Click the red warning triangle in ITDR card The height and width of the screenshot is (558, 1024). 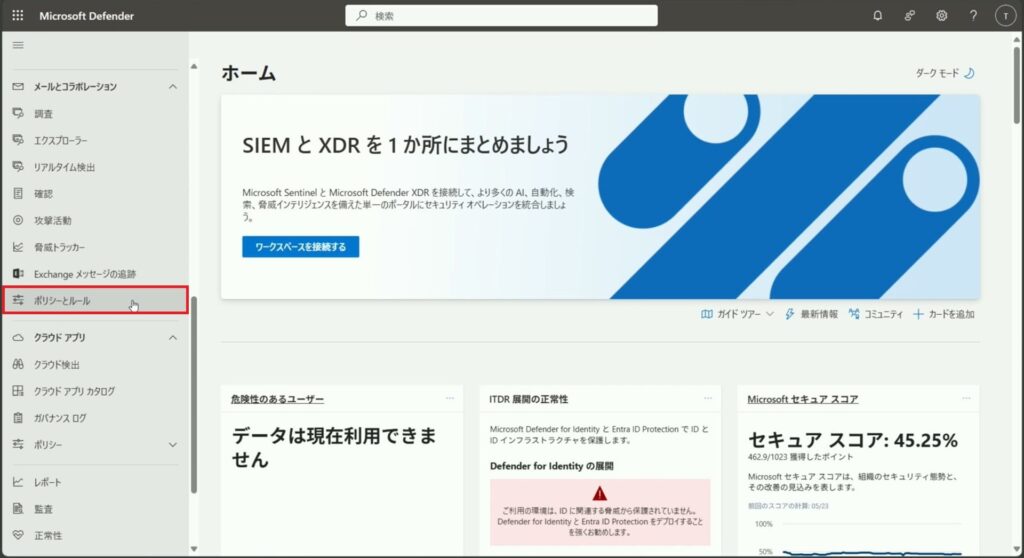(x=600, y=493)
